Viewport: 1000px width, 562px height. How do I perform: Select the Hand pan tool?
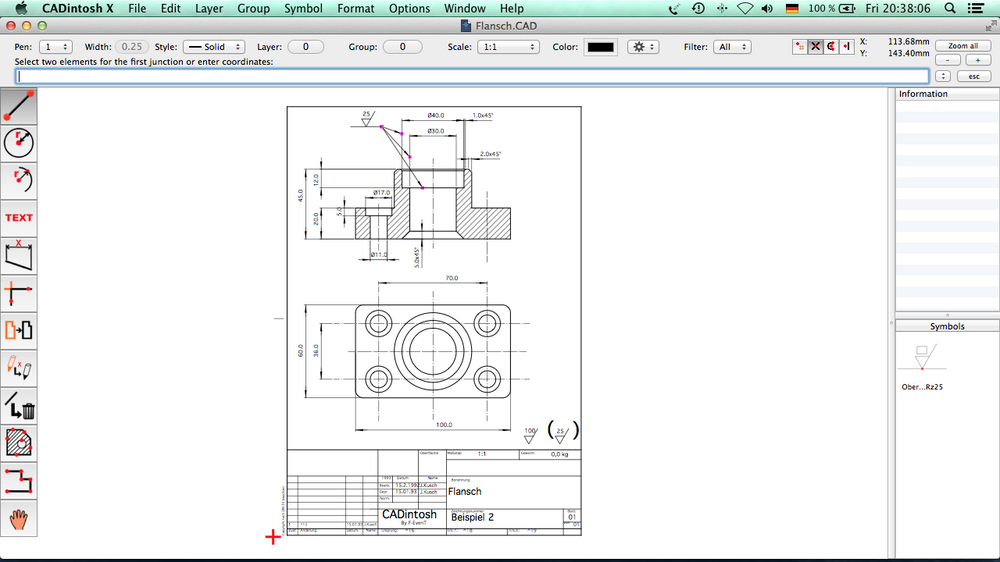point(18,519)
